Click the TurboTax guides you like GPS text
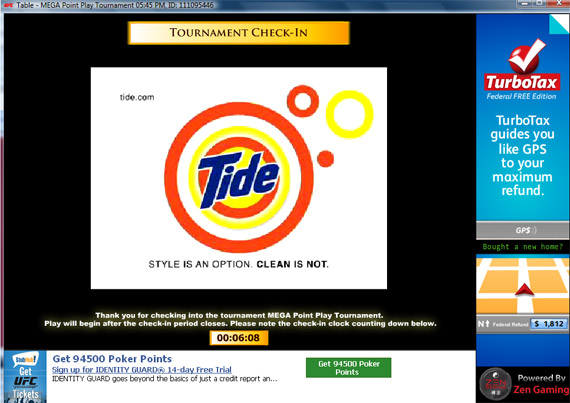This screenshot has width=570, height=403. point(522,155)
